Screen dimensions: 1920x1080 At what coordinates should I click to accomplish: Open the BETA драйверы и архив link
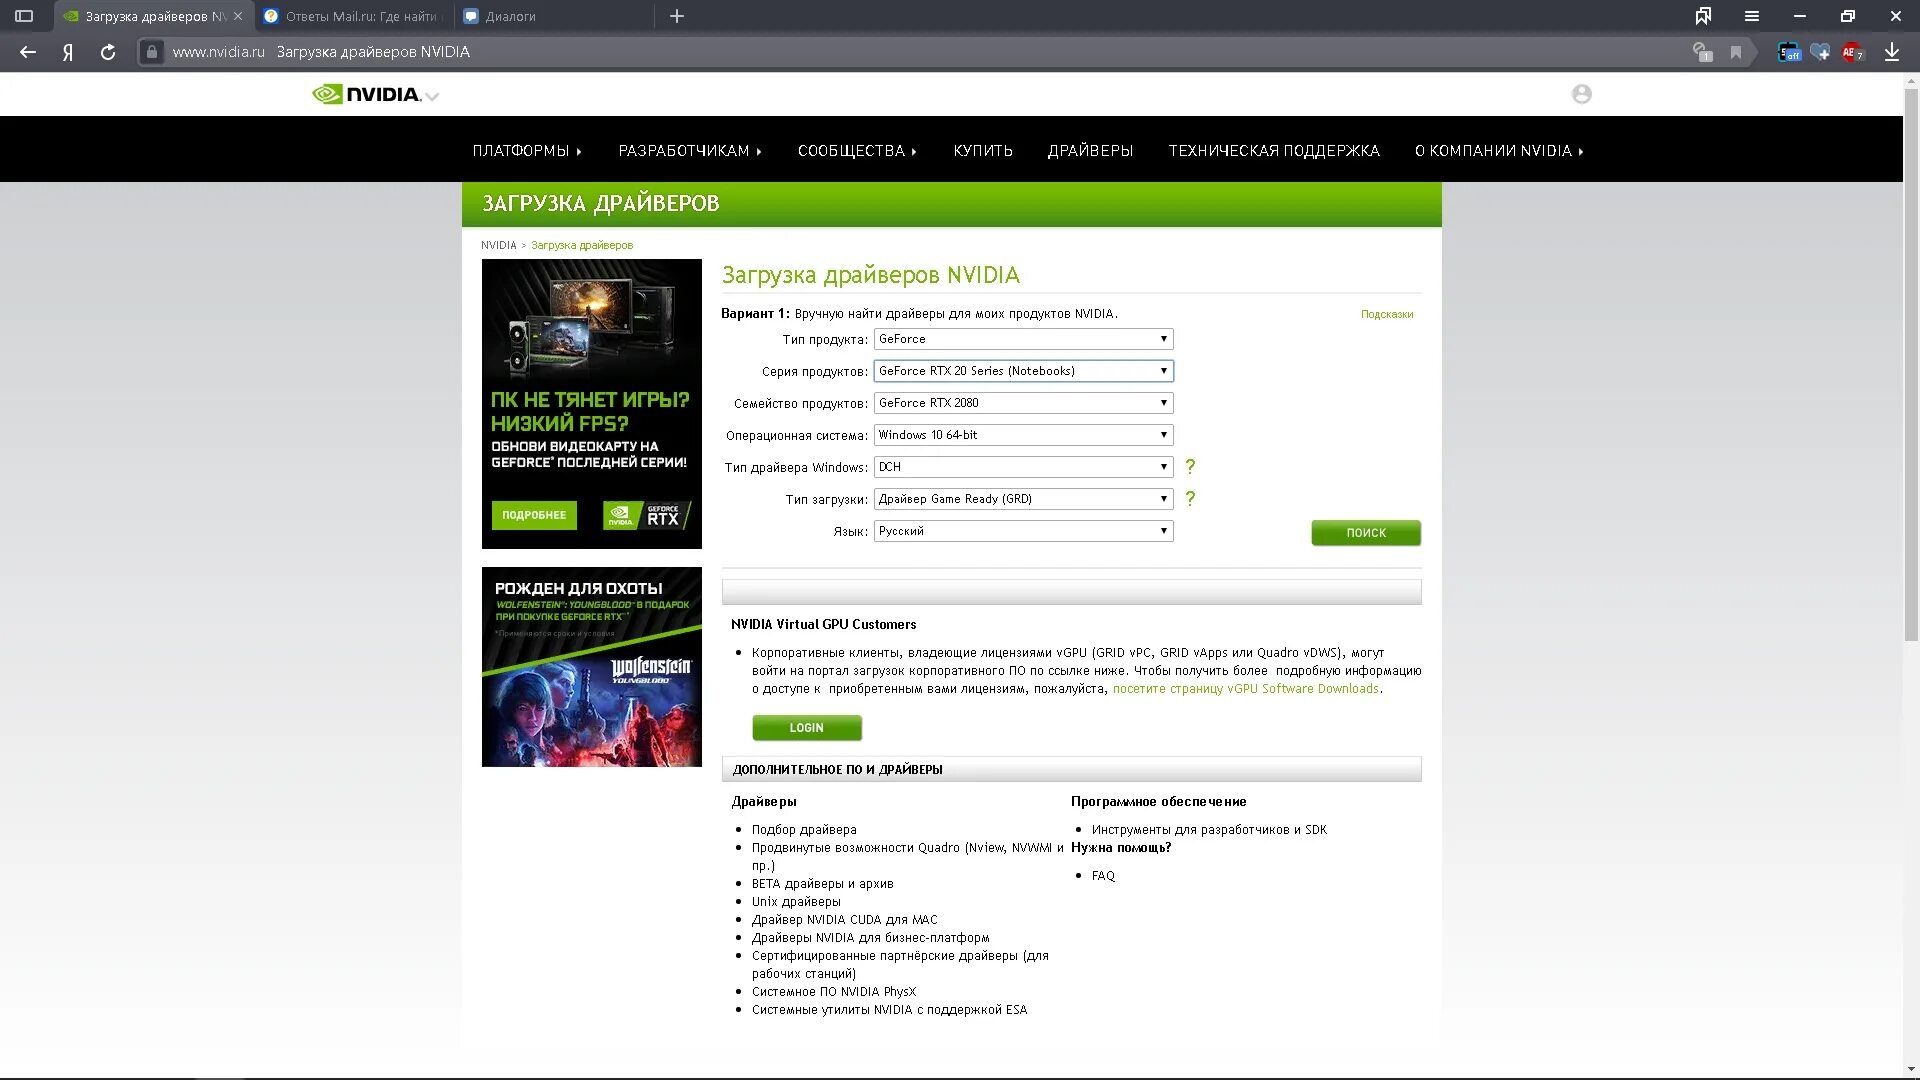(823, 884)
